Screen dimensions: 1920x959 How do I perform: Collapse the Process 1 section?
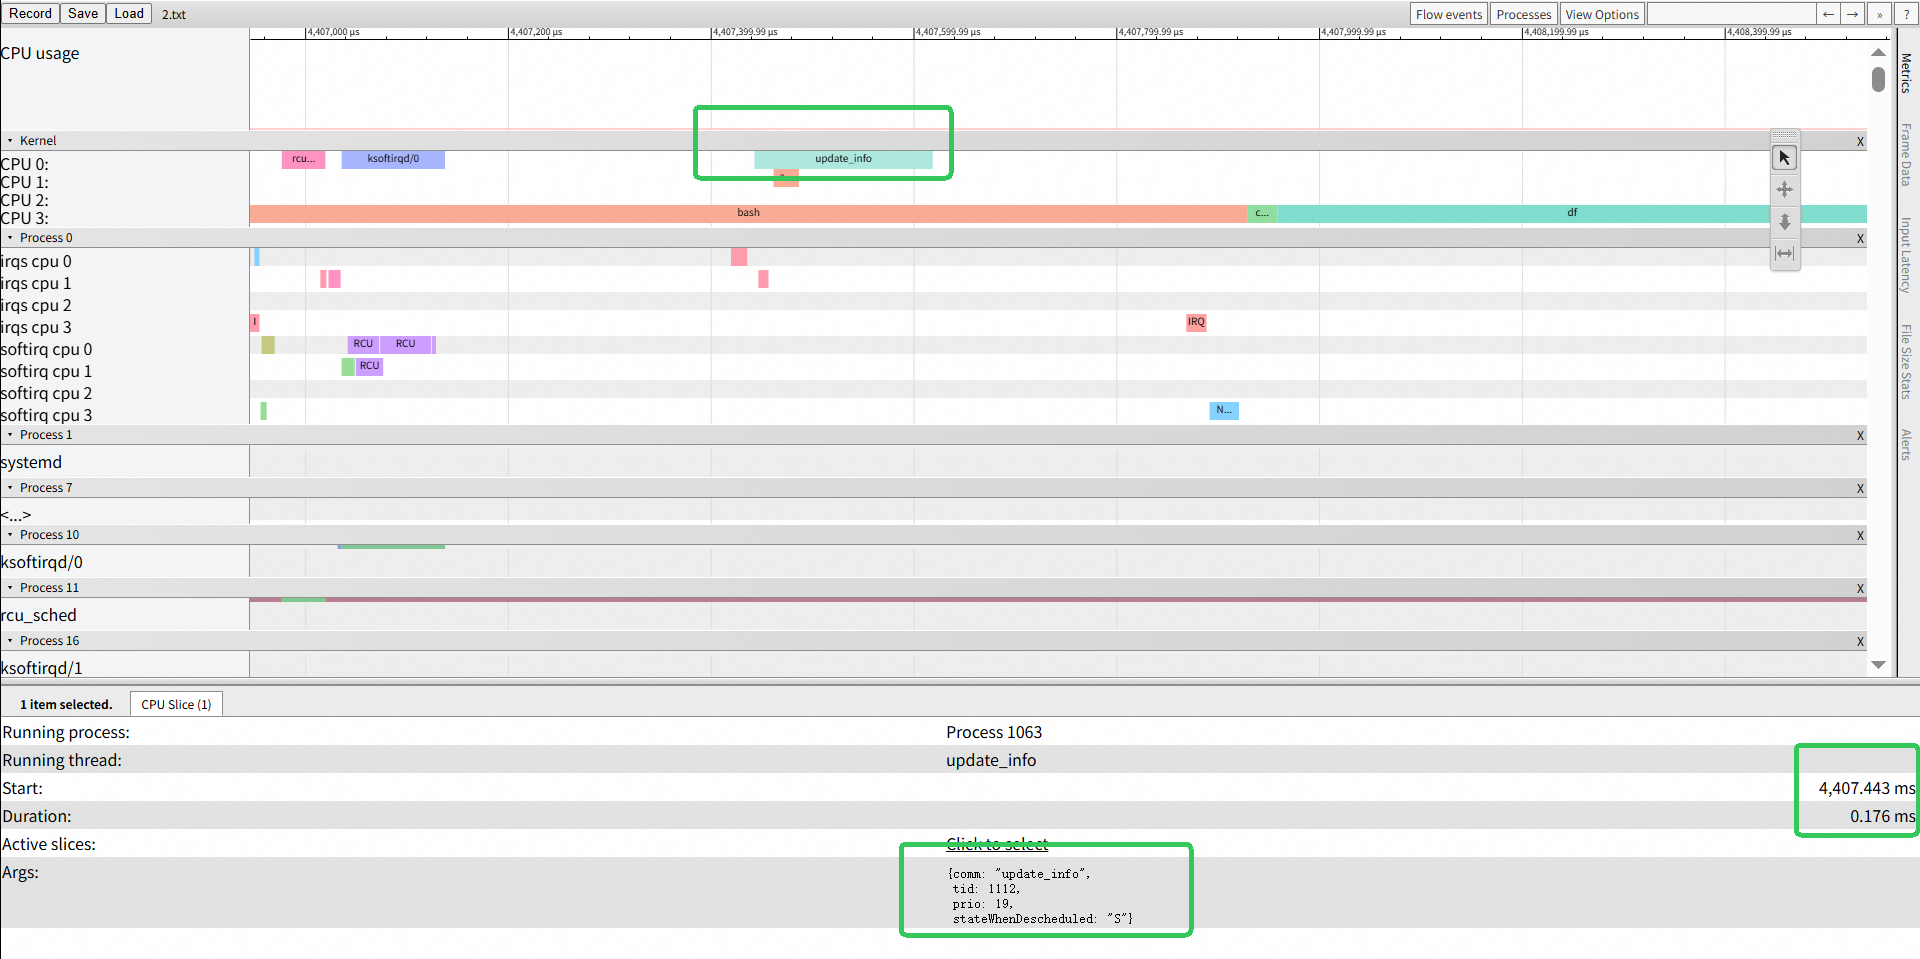tap(10, 435)
